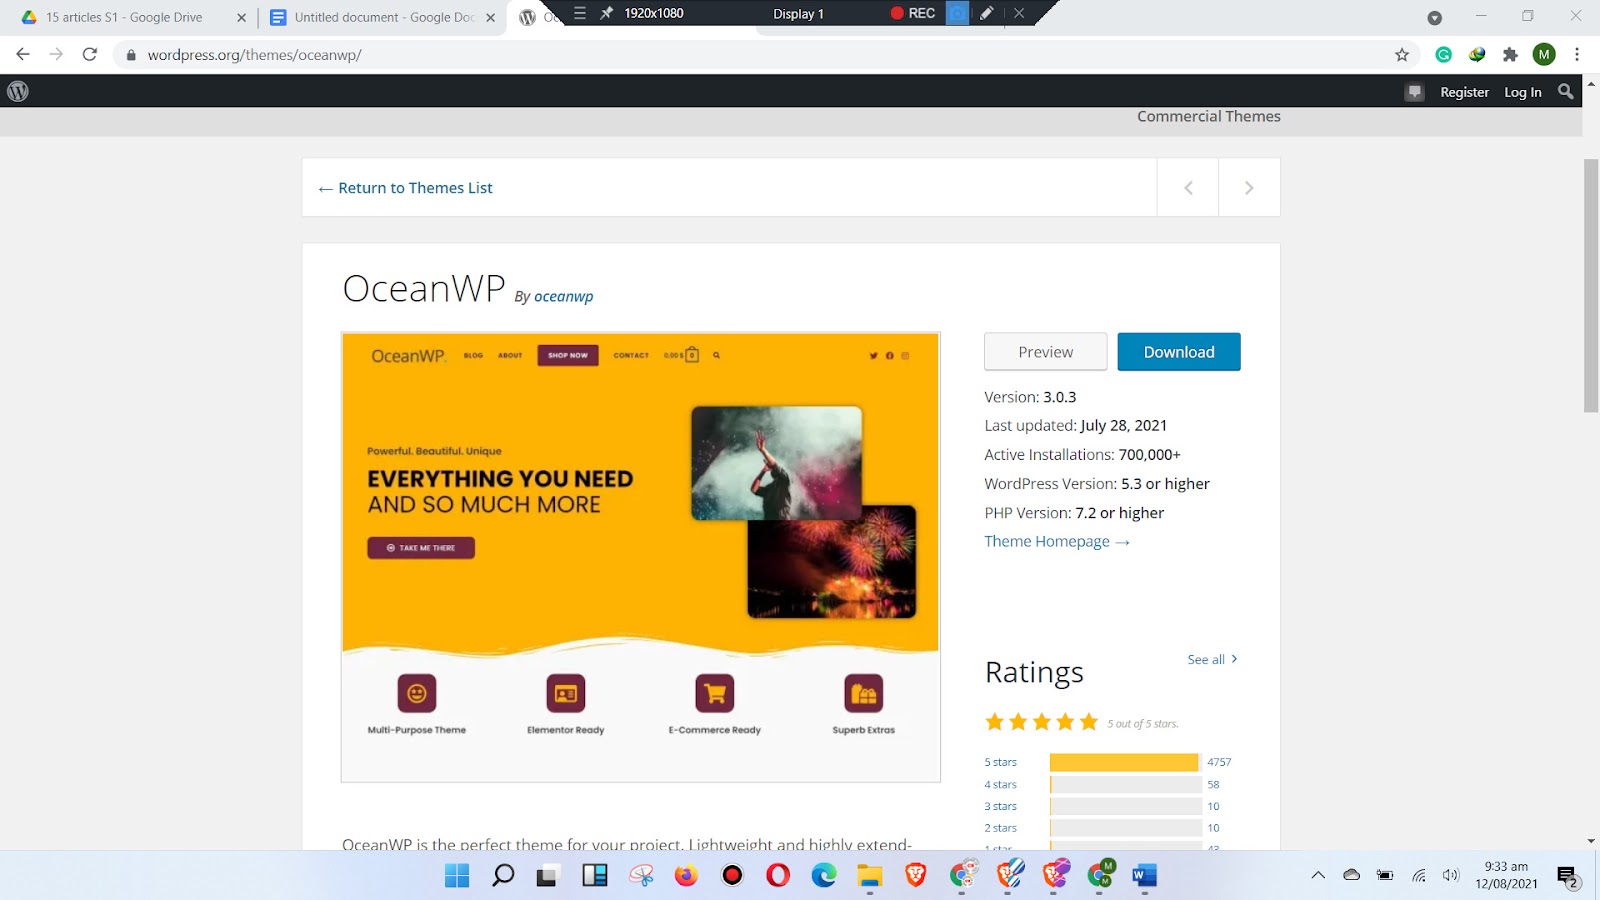
Task: Open the Widgets icon on the taskbar
Action: click(595, 875)
